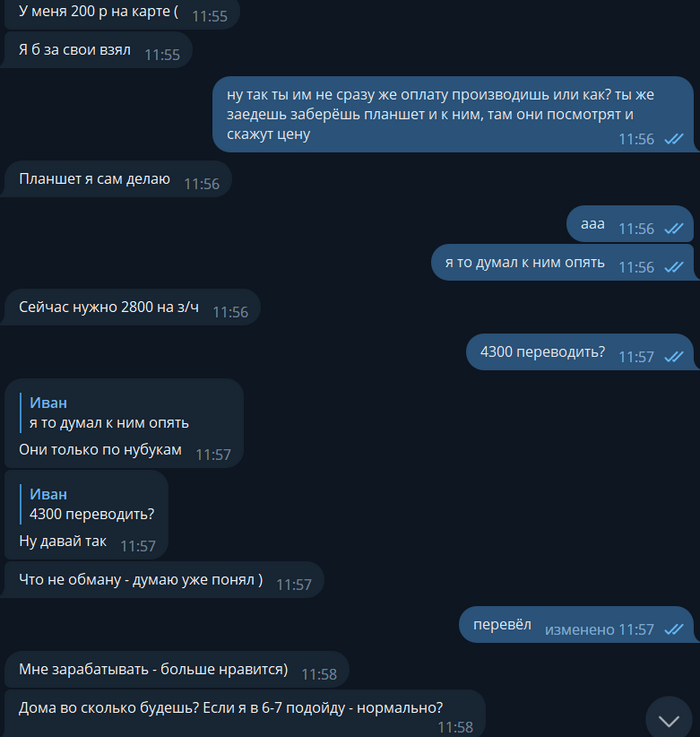Click the message "Я б за свои взял"
The image size is (700, 737).
(75, 50)
